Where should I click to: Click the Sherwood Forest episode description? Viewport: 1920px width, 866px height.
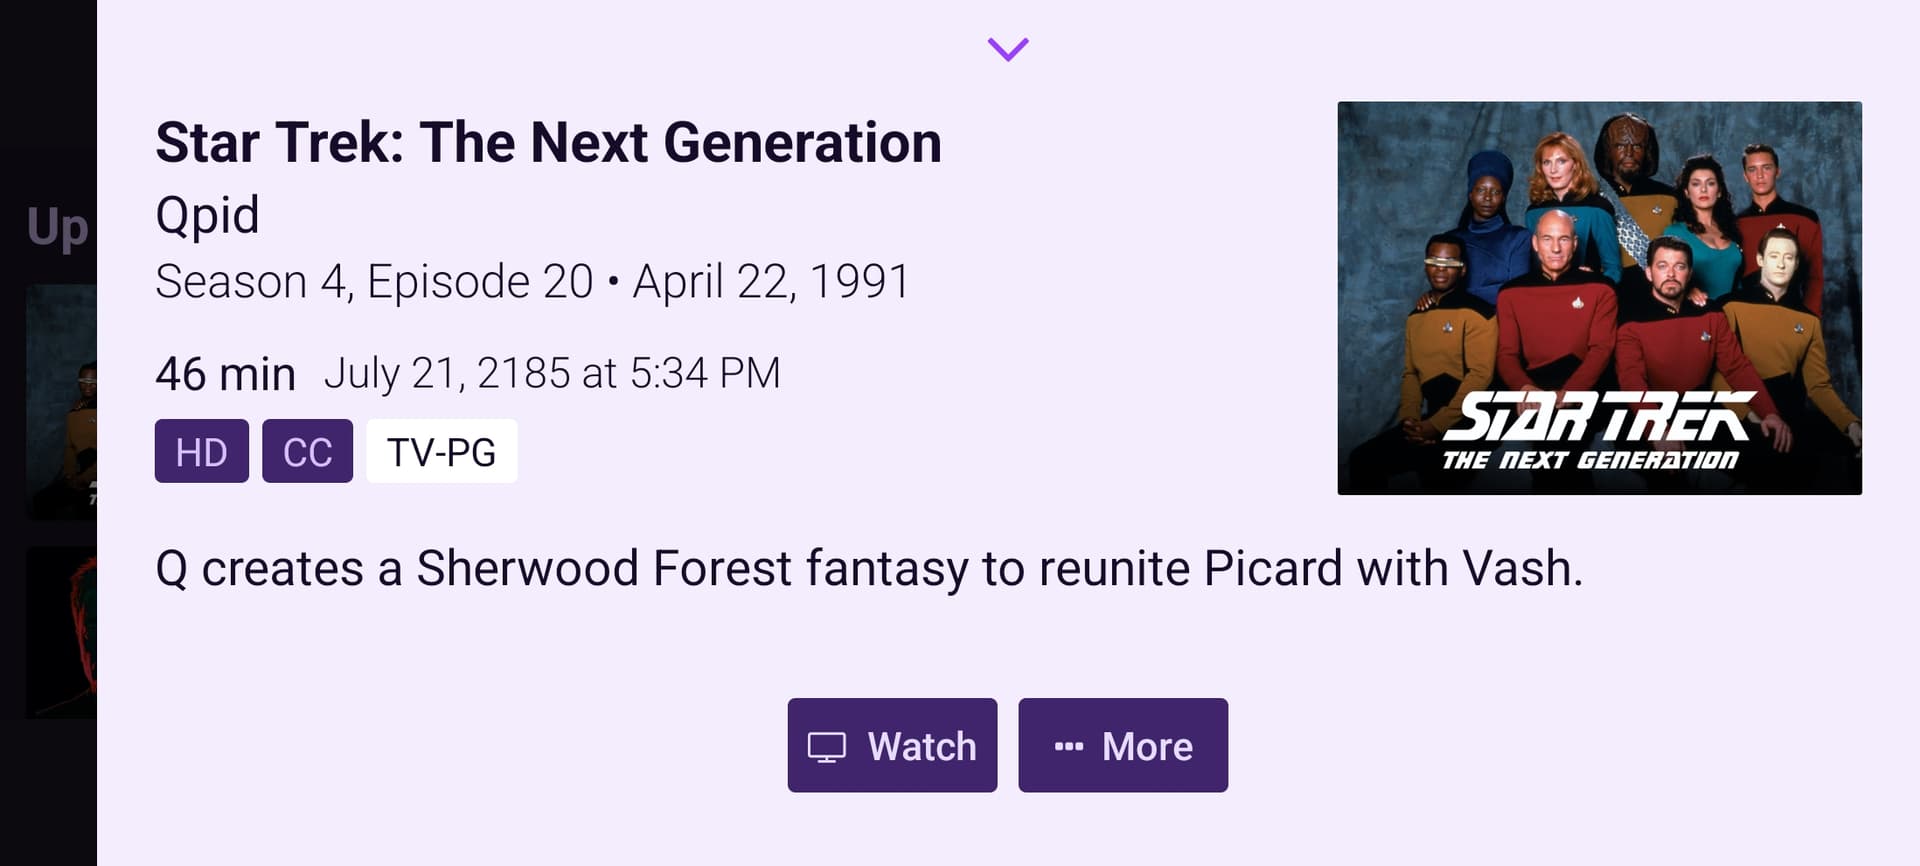point(869,568)
